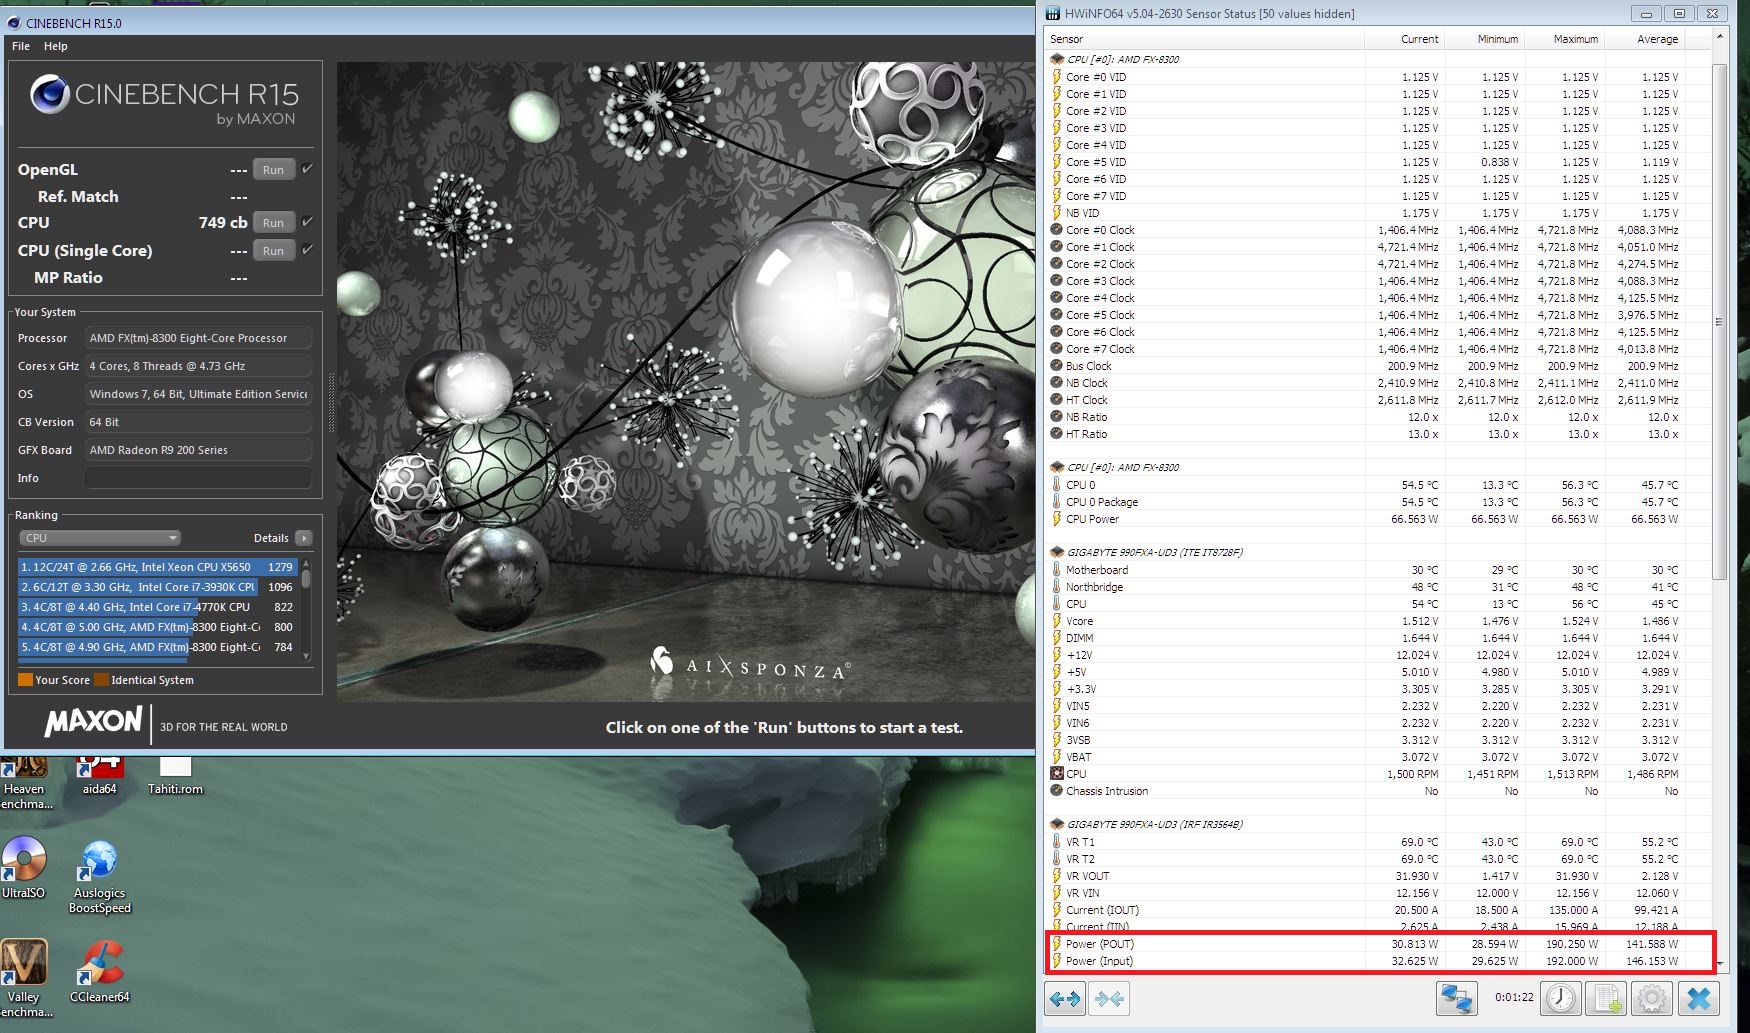Click the Maximum column header
The height and width of the screenshot is (1033, 1750).
tap(1565, 39)
